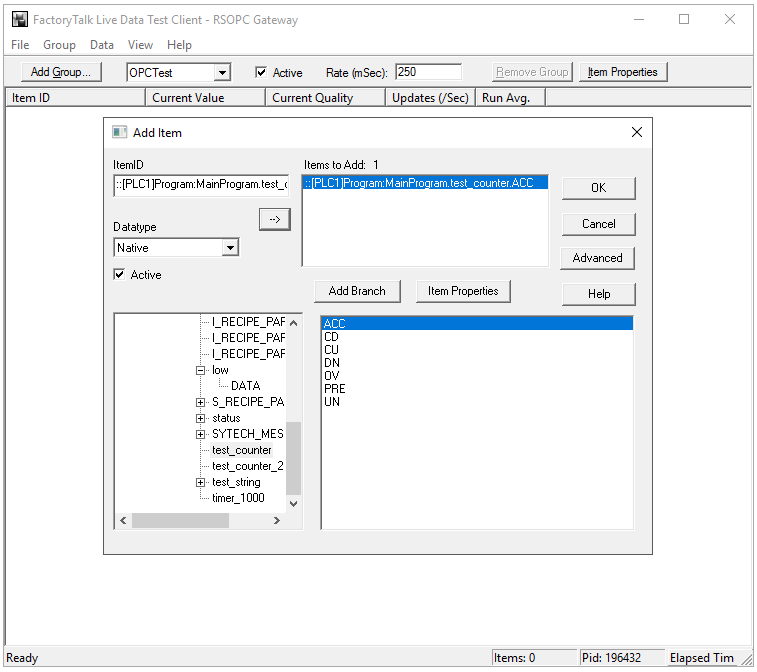The height and width of the screenshot is (672, 757).
Task: Click the tree scroll left arrow
Action: pos(123,520)
